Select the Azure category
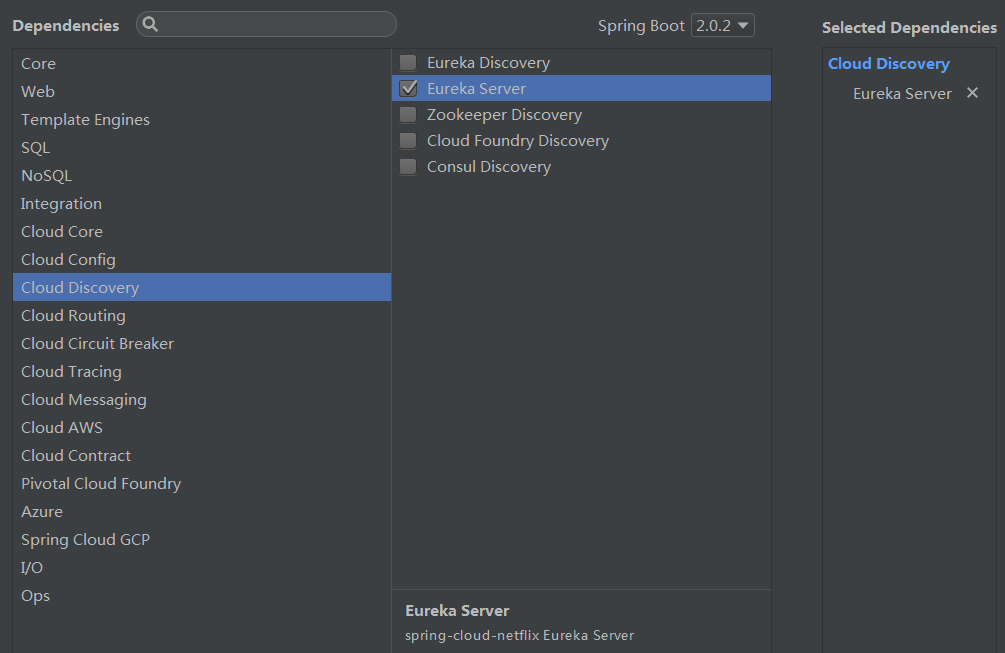 coord(202,511)
